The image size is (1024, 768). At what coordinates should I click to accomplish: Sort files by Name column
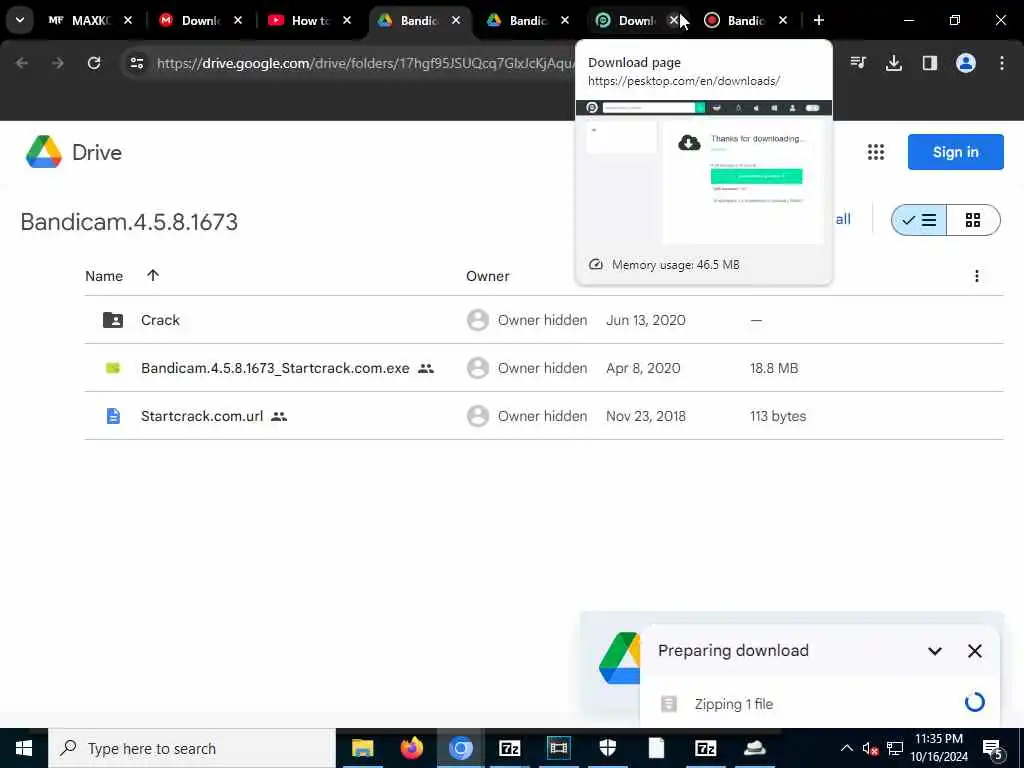pyautogui.click(x=104, y=276)
